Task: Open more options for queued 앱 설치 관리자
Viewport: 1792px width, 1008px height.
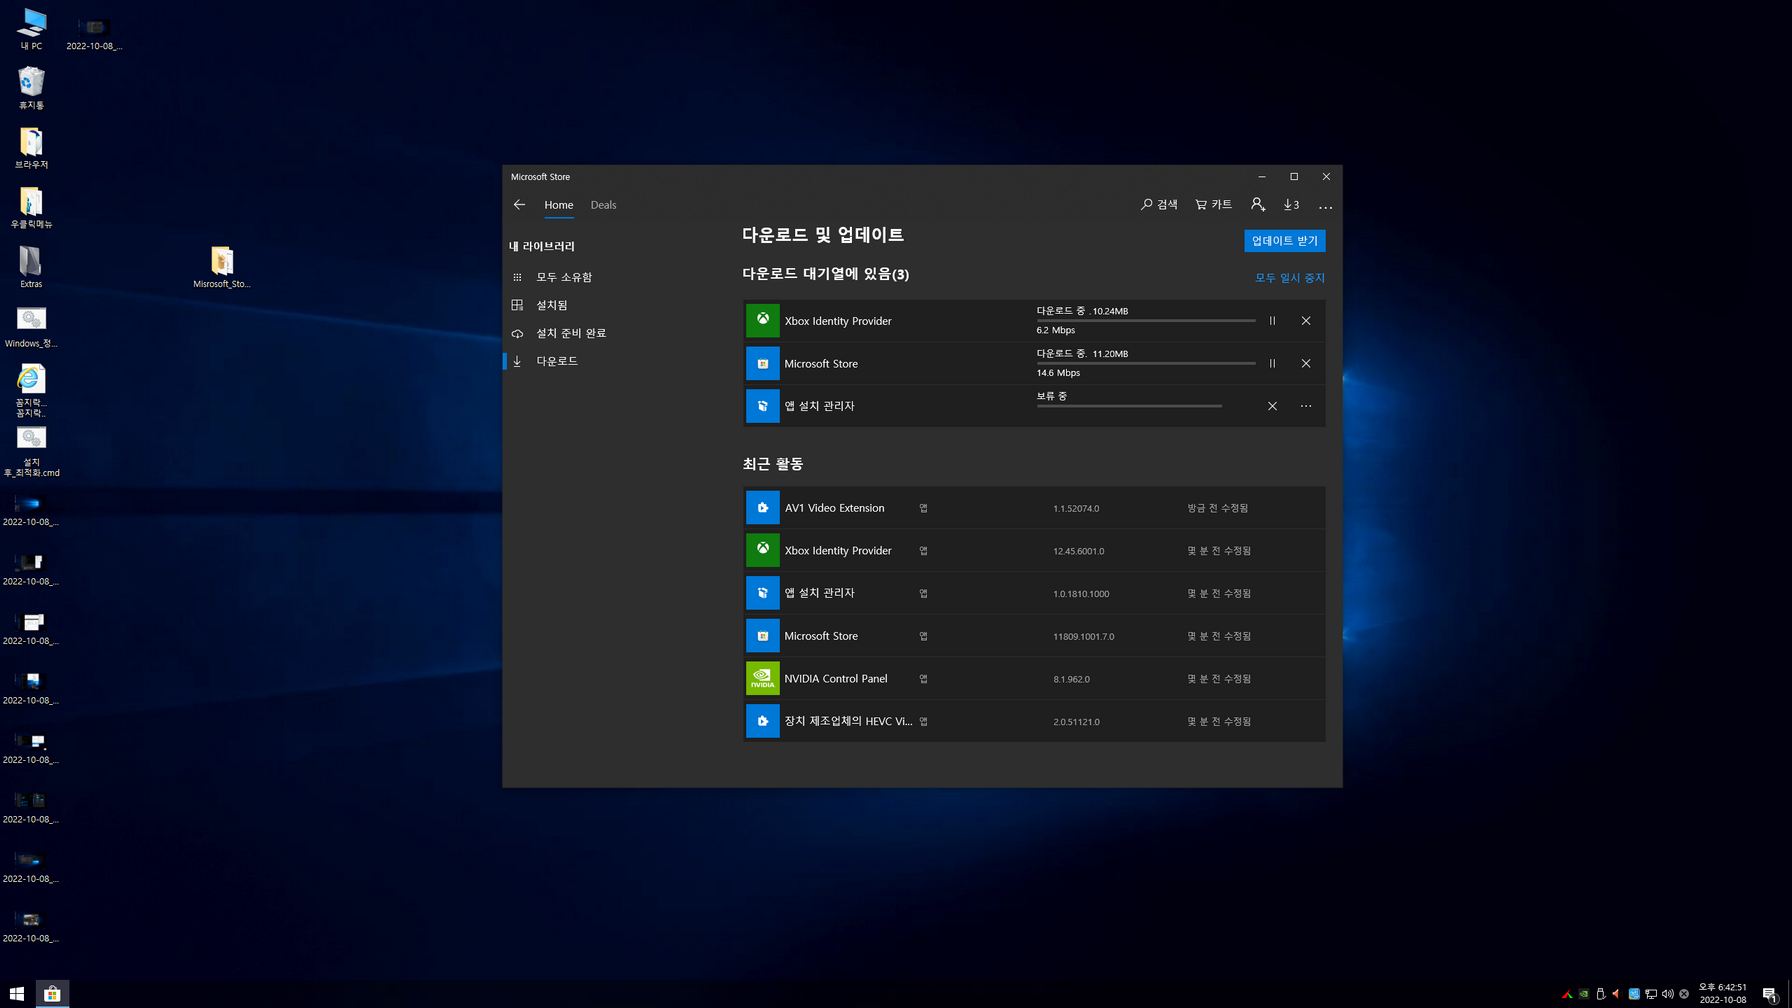Action: click(x=1306, y=406)
